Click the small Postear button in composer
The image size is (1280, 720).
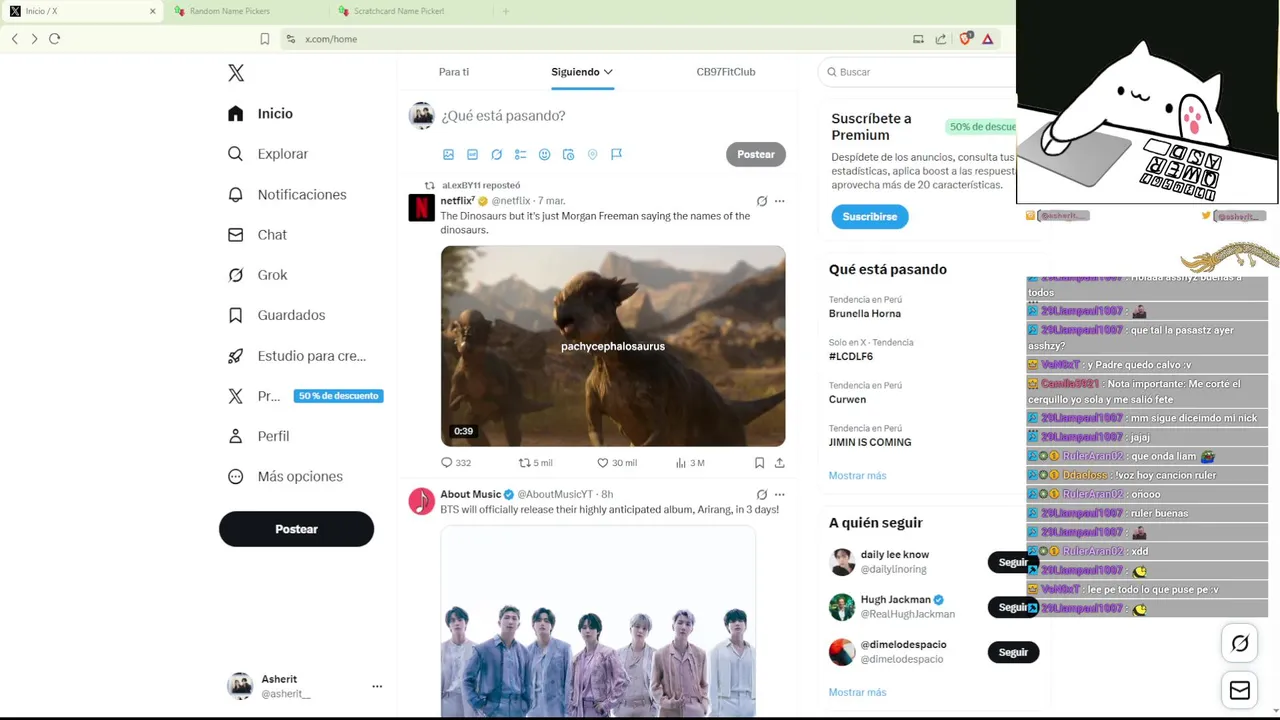(756, 154)
